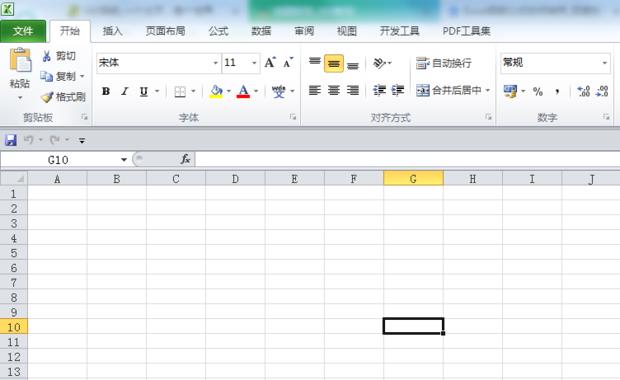The height and width of the screenshot is (380, 620).
Task: Decrease font size with small A
Action: [x=288, y=62]
